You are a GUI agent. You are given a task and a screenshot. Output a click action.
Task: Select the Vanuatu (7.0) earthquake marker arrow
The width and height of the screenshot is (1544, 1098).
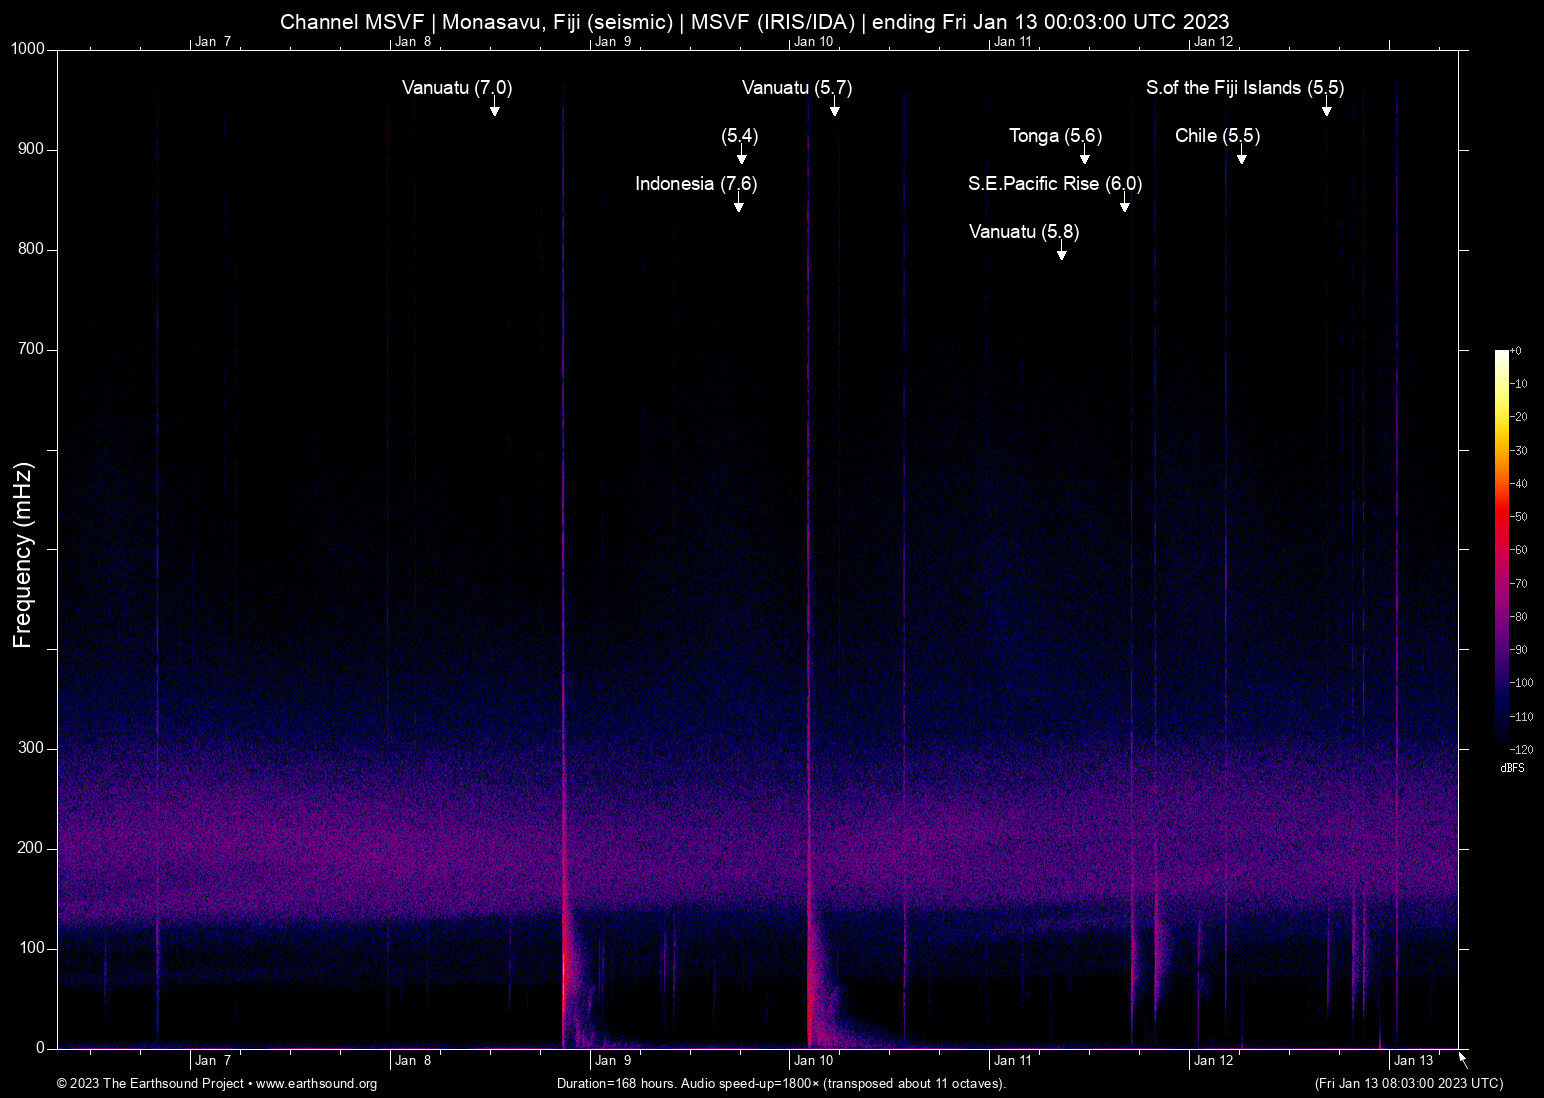click(x=494, y=110)
